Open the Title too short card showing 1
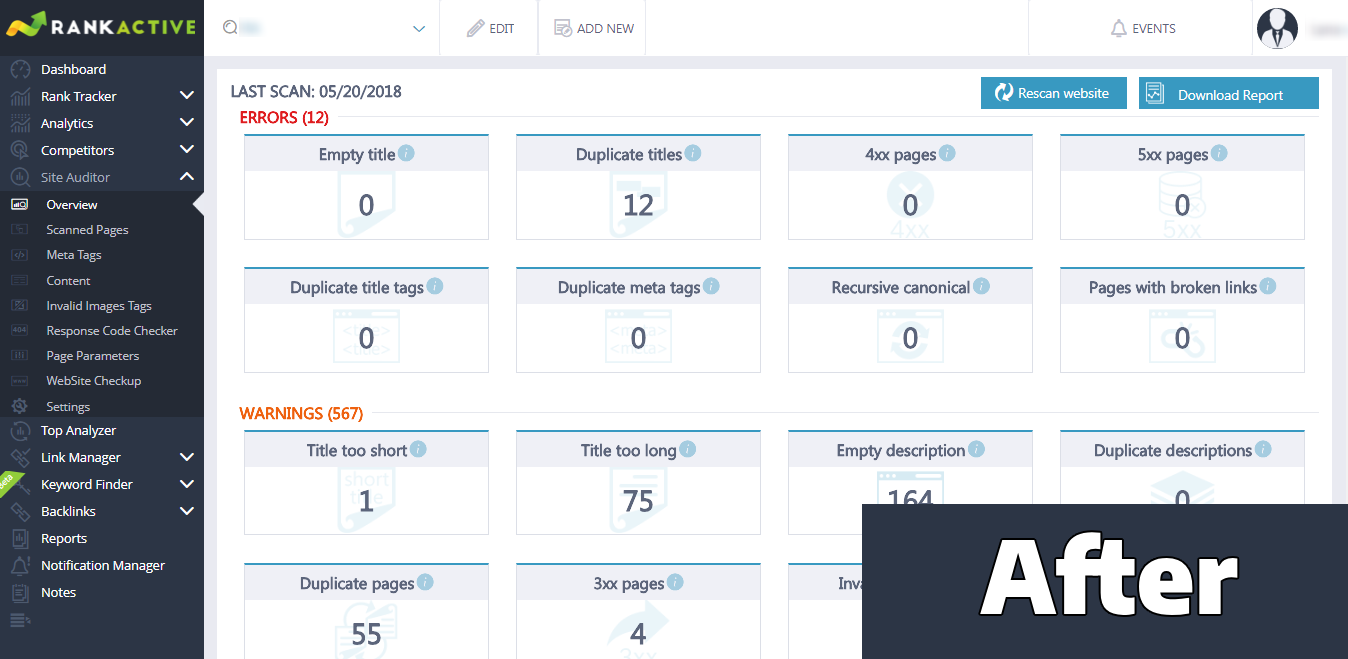 coord(366,483)
